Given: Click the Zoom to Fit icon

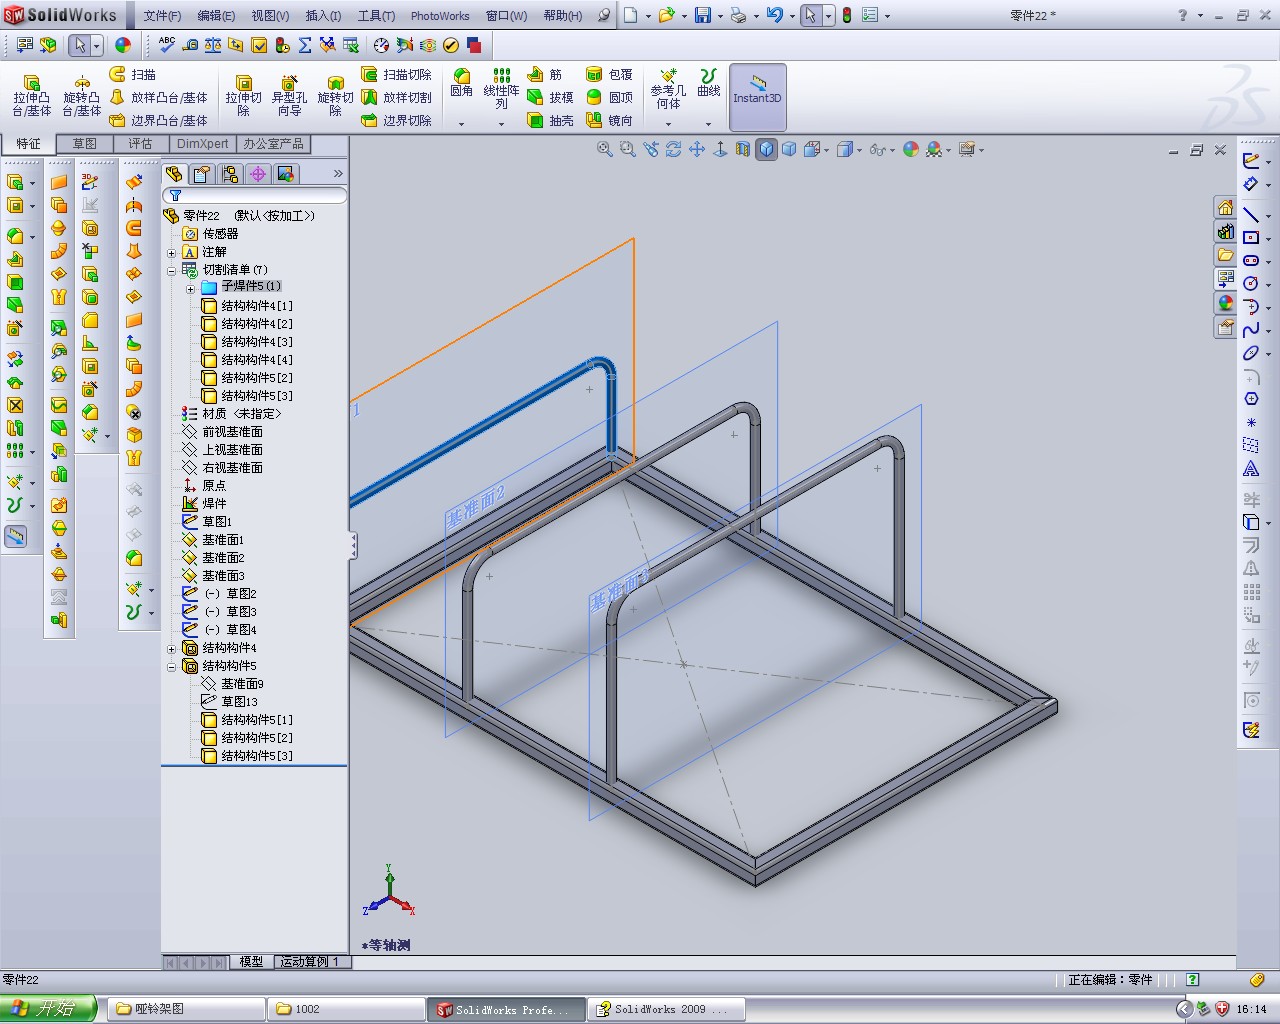Looking at the screenshot, I should coord(604,150).
